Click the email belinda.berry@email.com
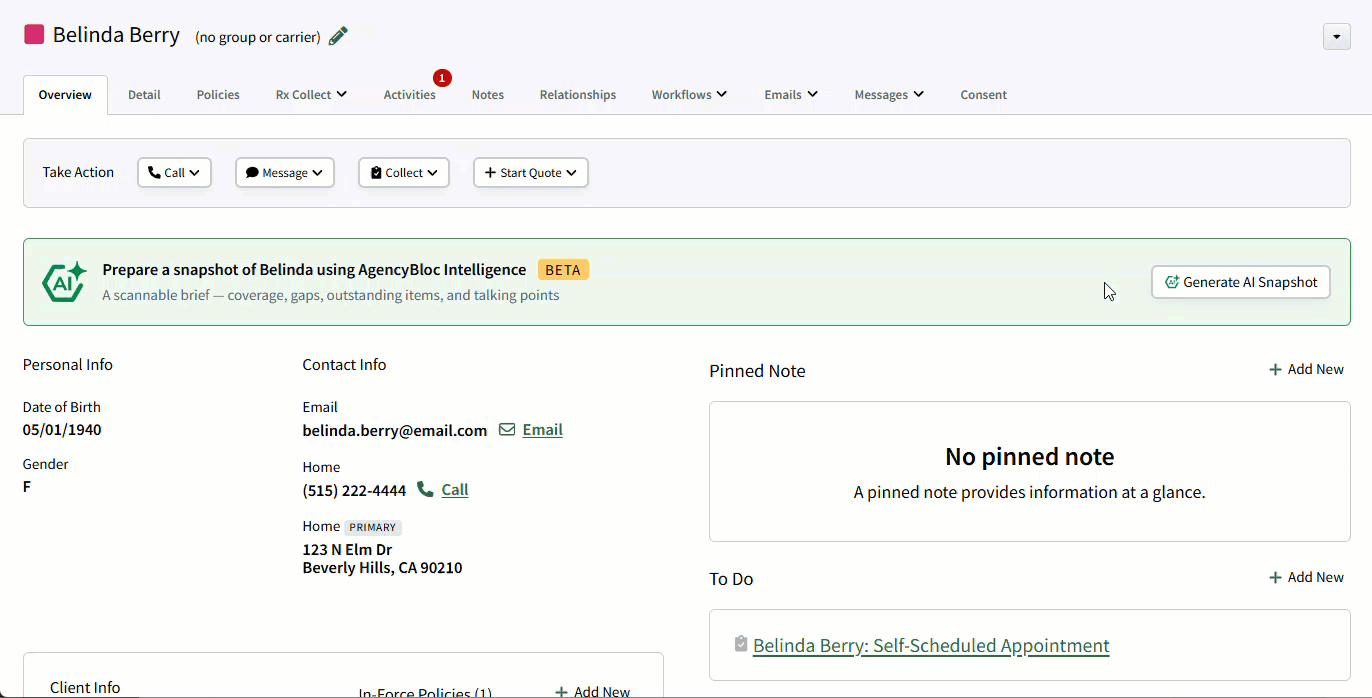This screenshot has width=1372, height=698. tap(395, 431)
